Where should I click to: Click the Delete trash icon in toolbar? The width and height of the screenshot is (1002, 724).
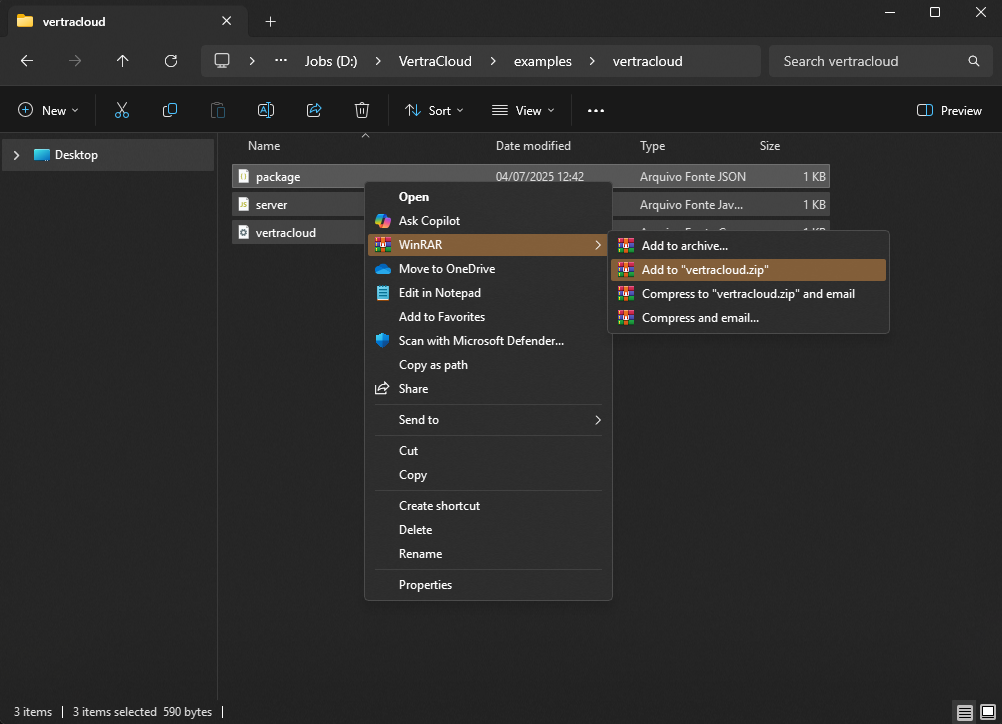(x=362, y=111)
